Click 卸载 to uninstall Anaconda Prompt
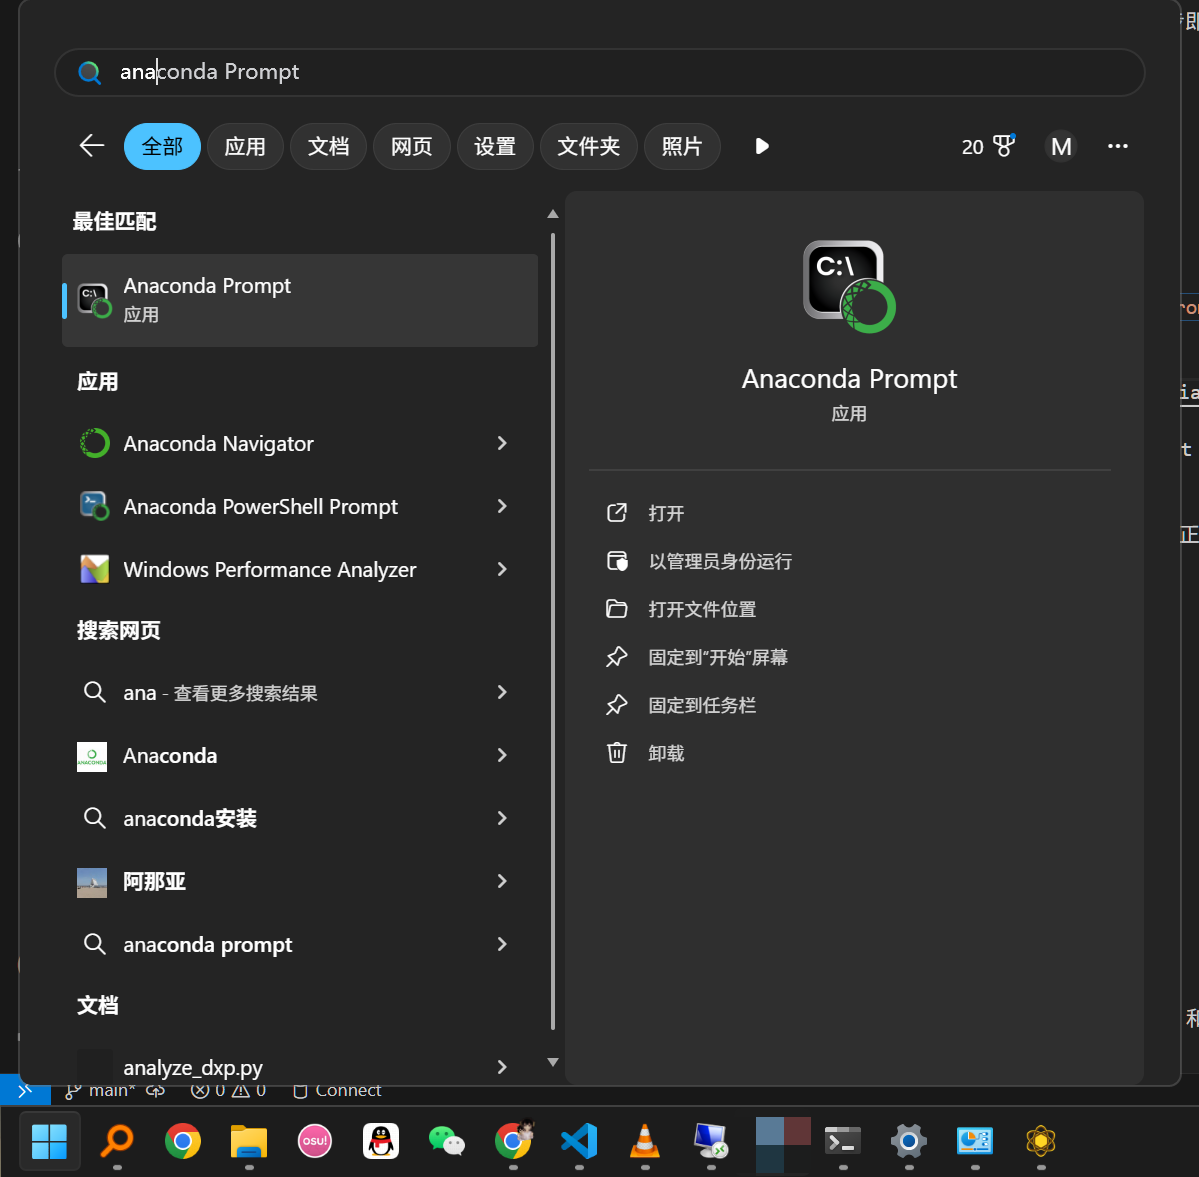 666,752
